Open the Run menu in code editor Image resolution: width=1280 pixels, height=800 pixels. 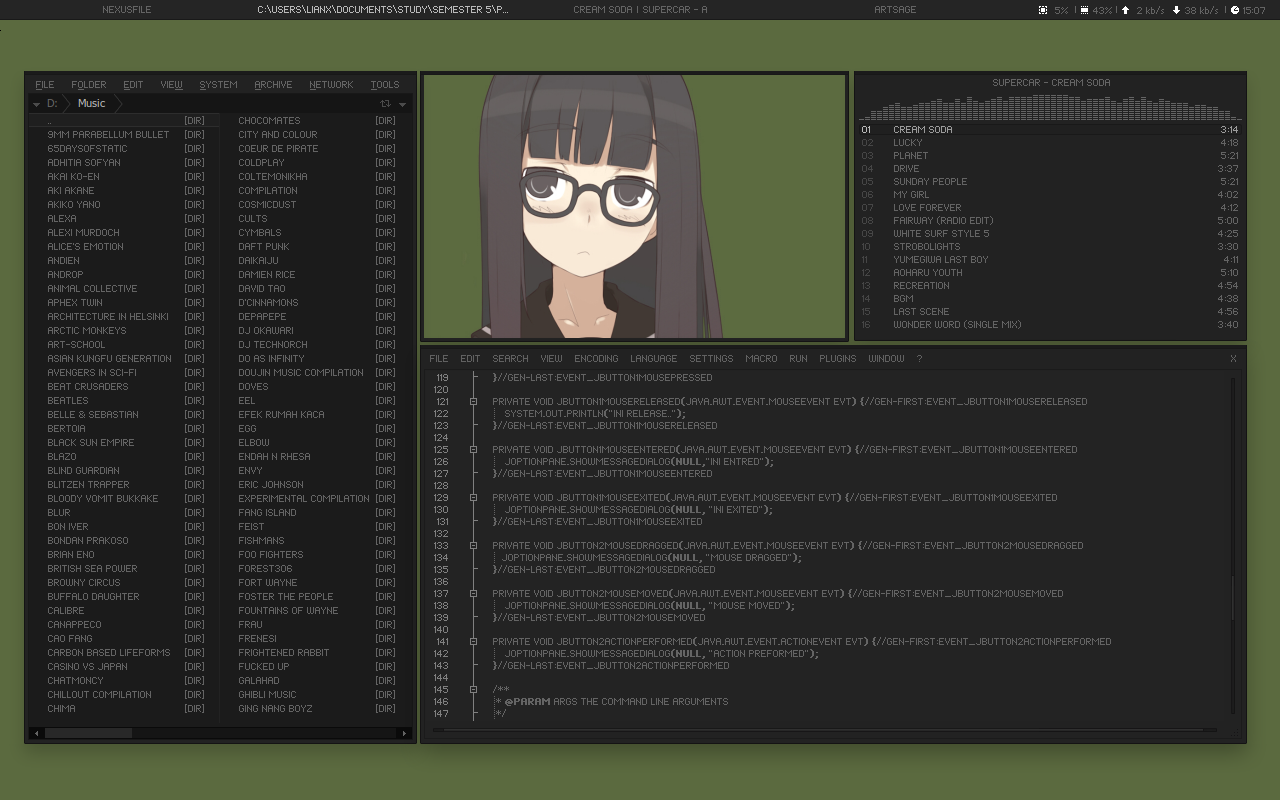798,358
